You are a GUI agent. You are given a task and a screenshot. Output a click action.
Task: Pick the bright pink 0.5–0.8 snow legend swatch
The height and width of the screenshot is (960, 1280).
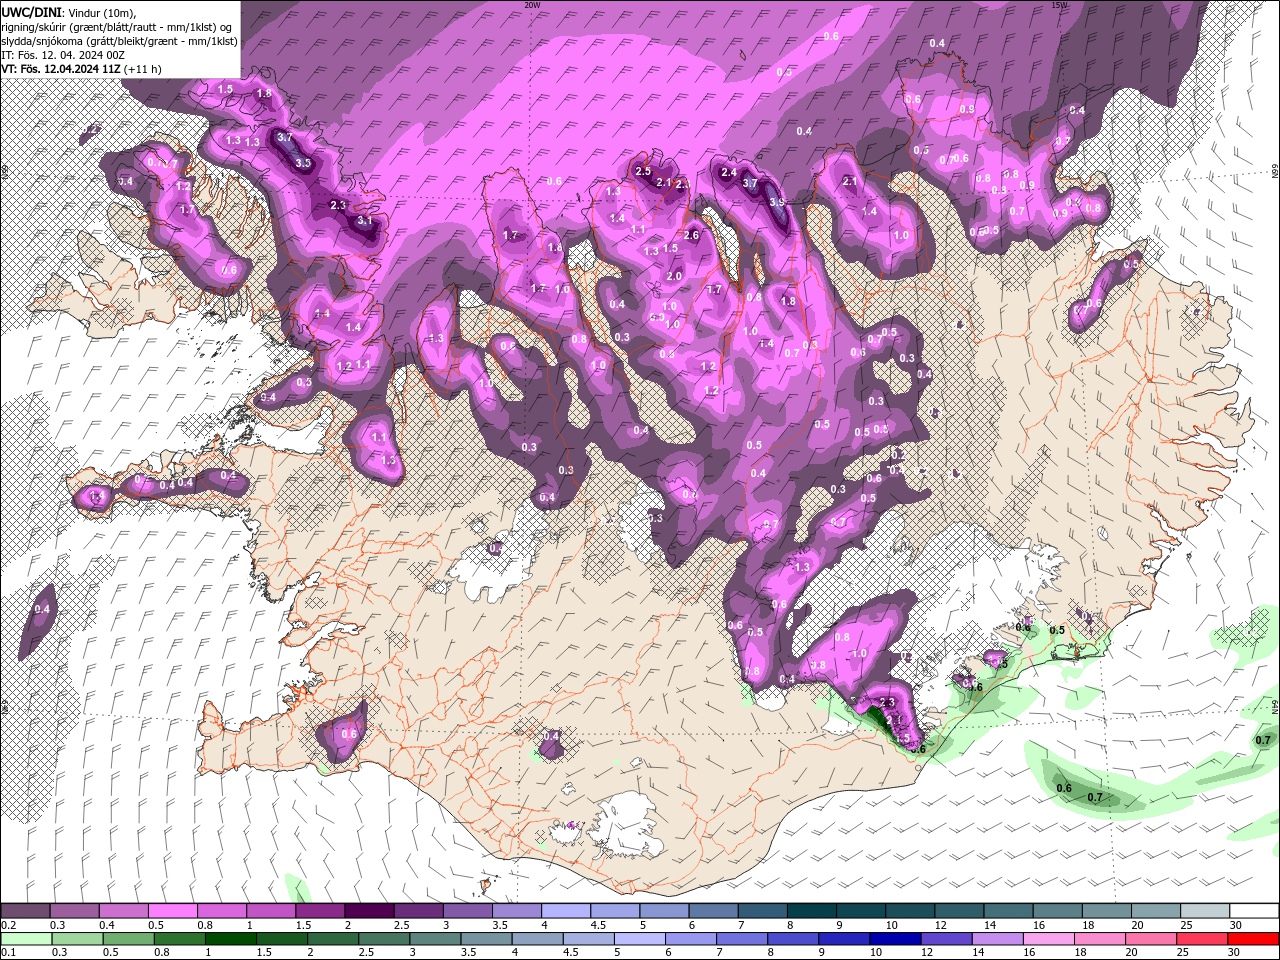pyautogui.click(x=172, y=911)
